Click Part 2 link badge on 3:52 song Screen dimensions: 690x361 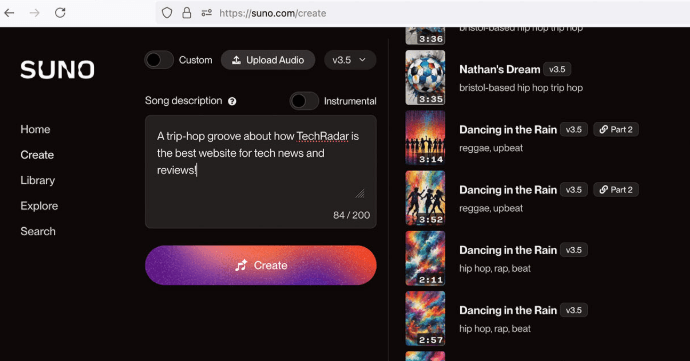click(x=616, y=190)
